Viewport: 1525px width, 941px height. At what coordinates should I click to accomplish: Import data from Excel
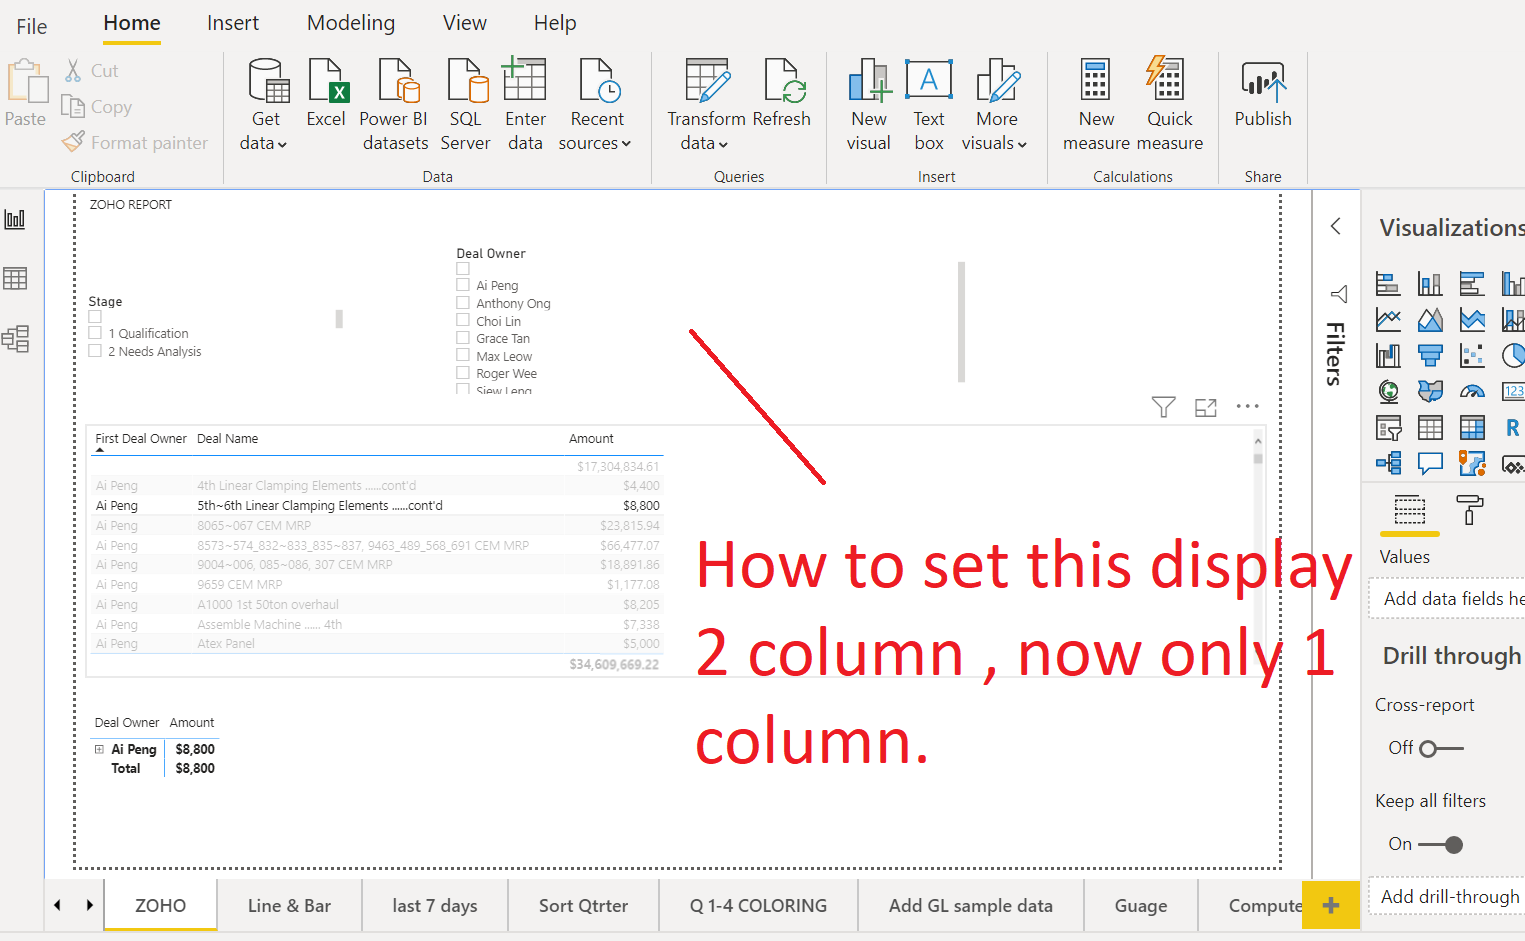pyautogui.click(x=326, y=93)
